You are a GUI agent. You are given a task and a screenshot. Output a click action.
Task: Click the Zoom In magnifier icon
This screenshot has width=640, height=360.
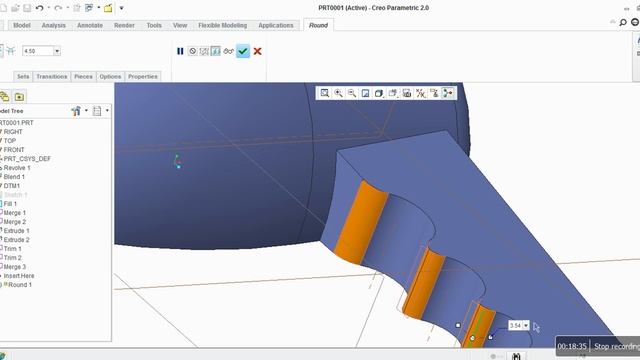tap(338, 93)
